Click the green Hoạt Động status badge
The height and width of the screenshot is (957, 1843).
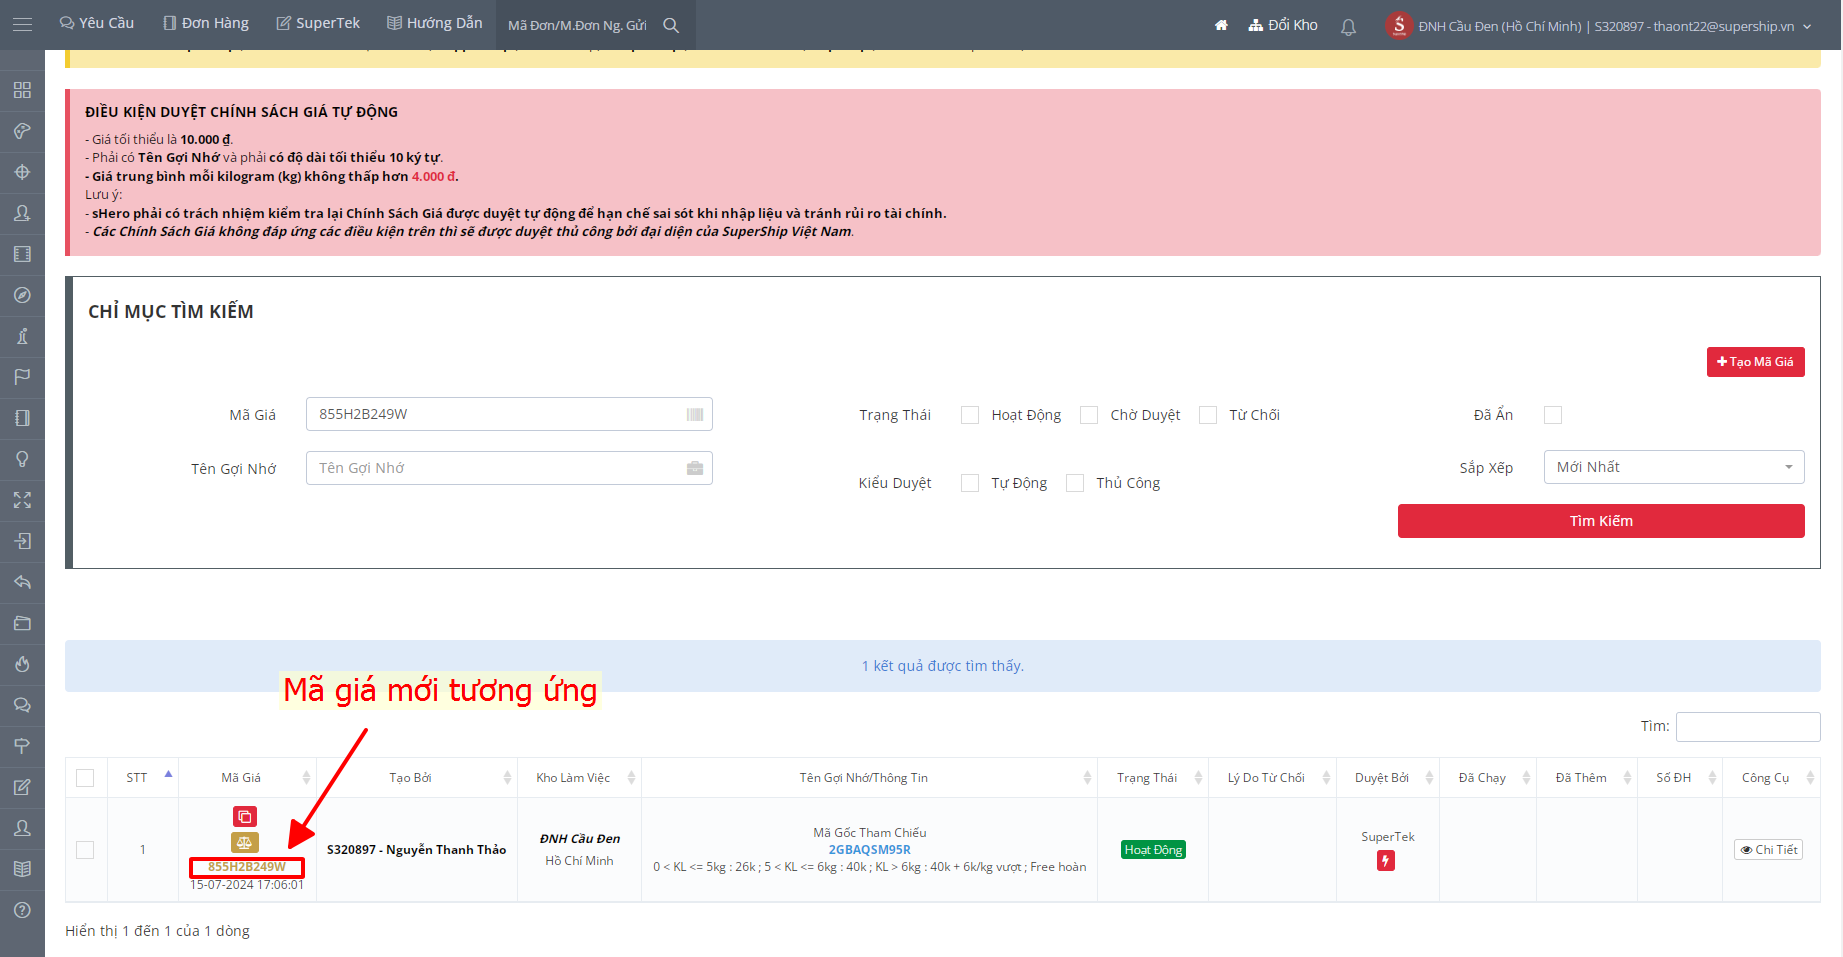tap(1153, 850)
